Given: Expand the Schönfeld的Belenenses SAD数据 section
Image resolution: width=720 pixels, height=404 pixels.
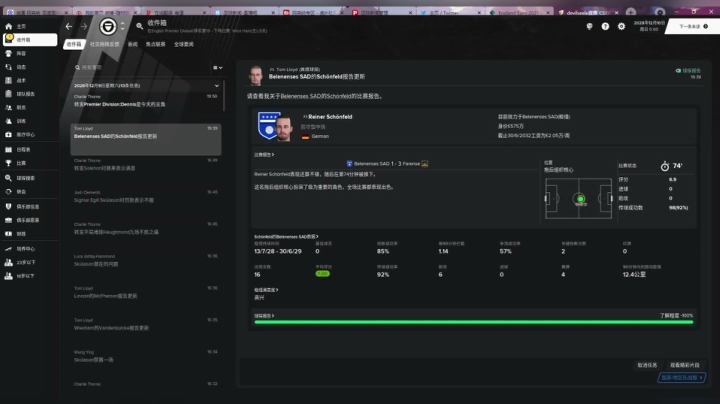Looking at the screenshot, I should tap(286, 237).
